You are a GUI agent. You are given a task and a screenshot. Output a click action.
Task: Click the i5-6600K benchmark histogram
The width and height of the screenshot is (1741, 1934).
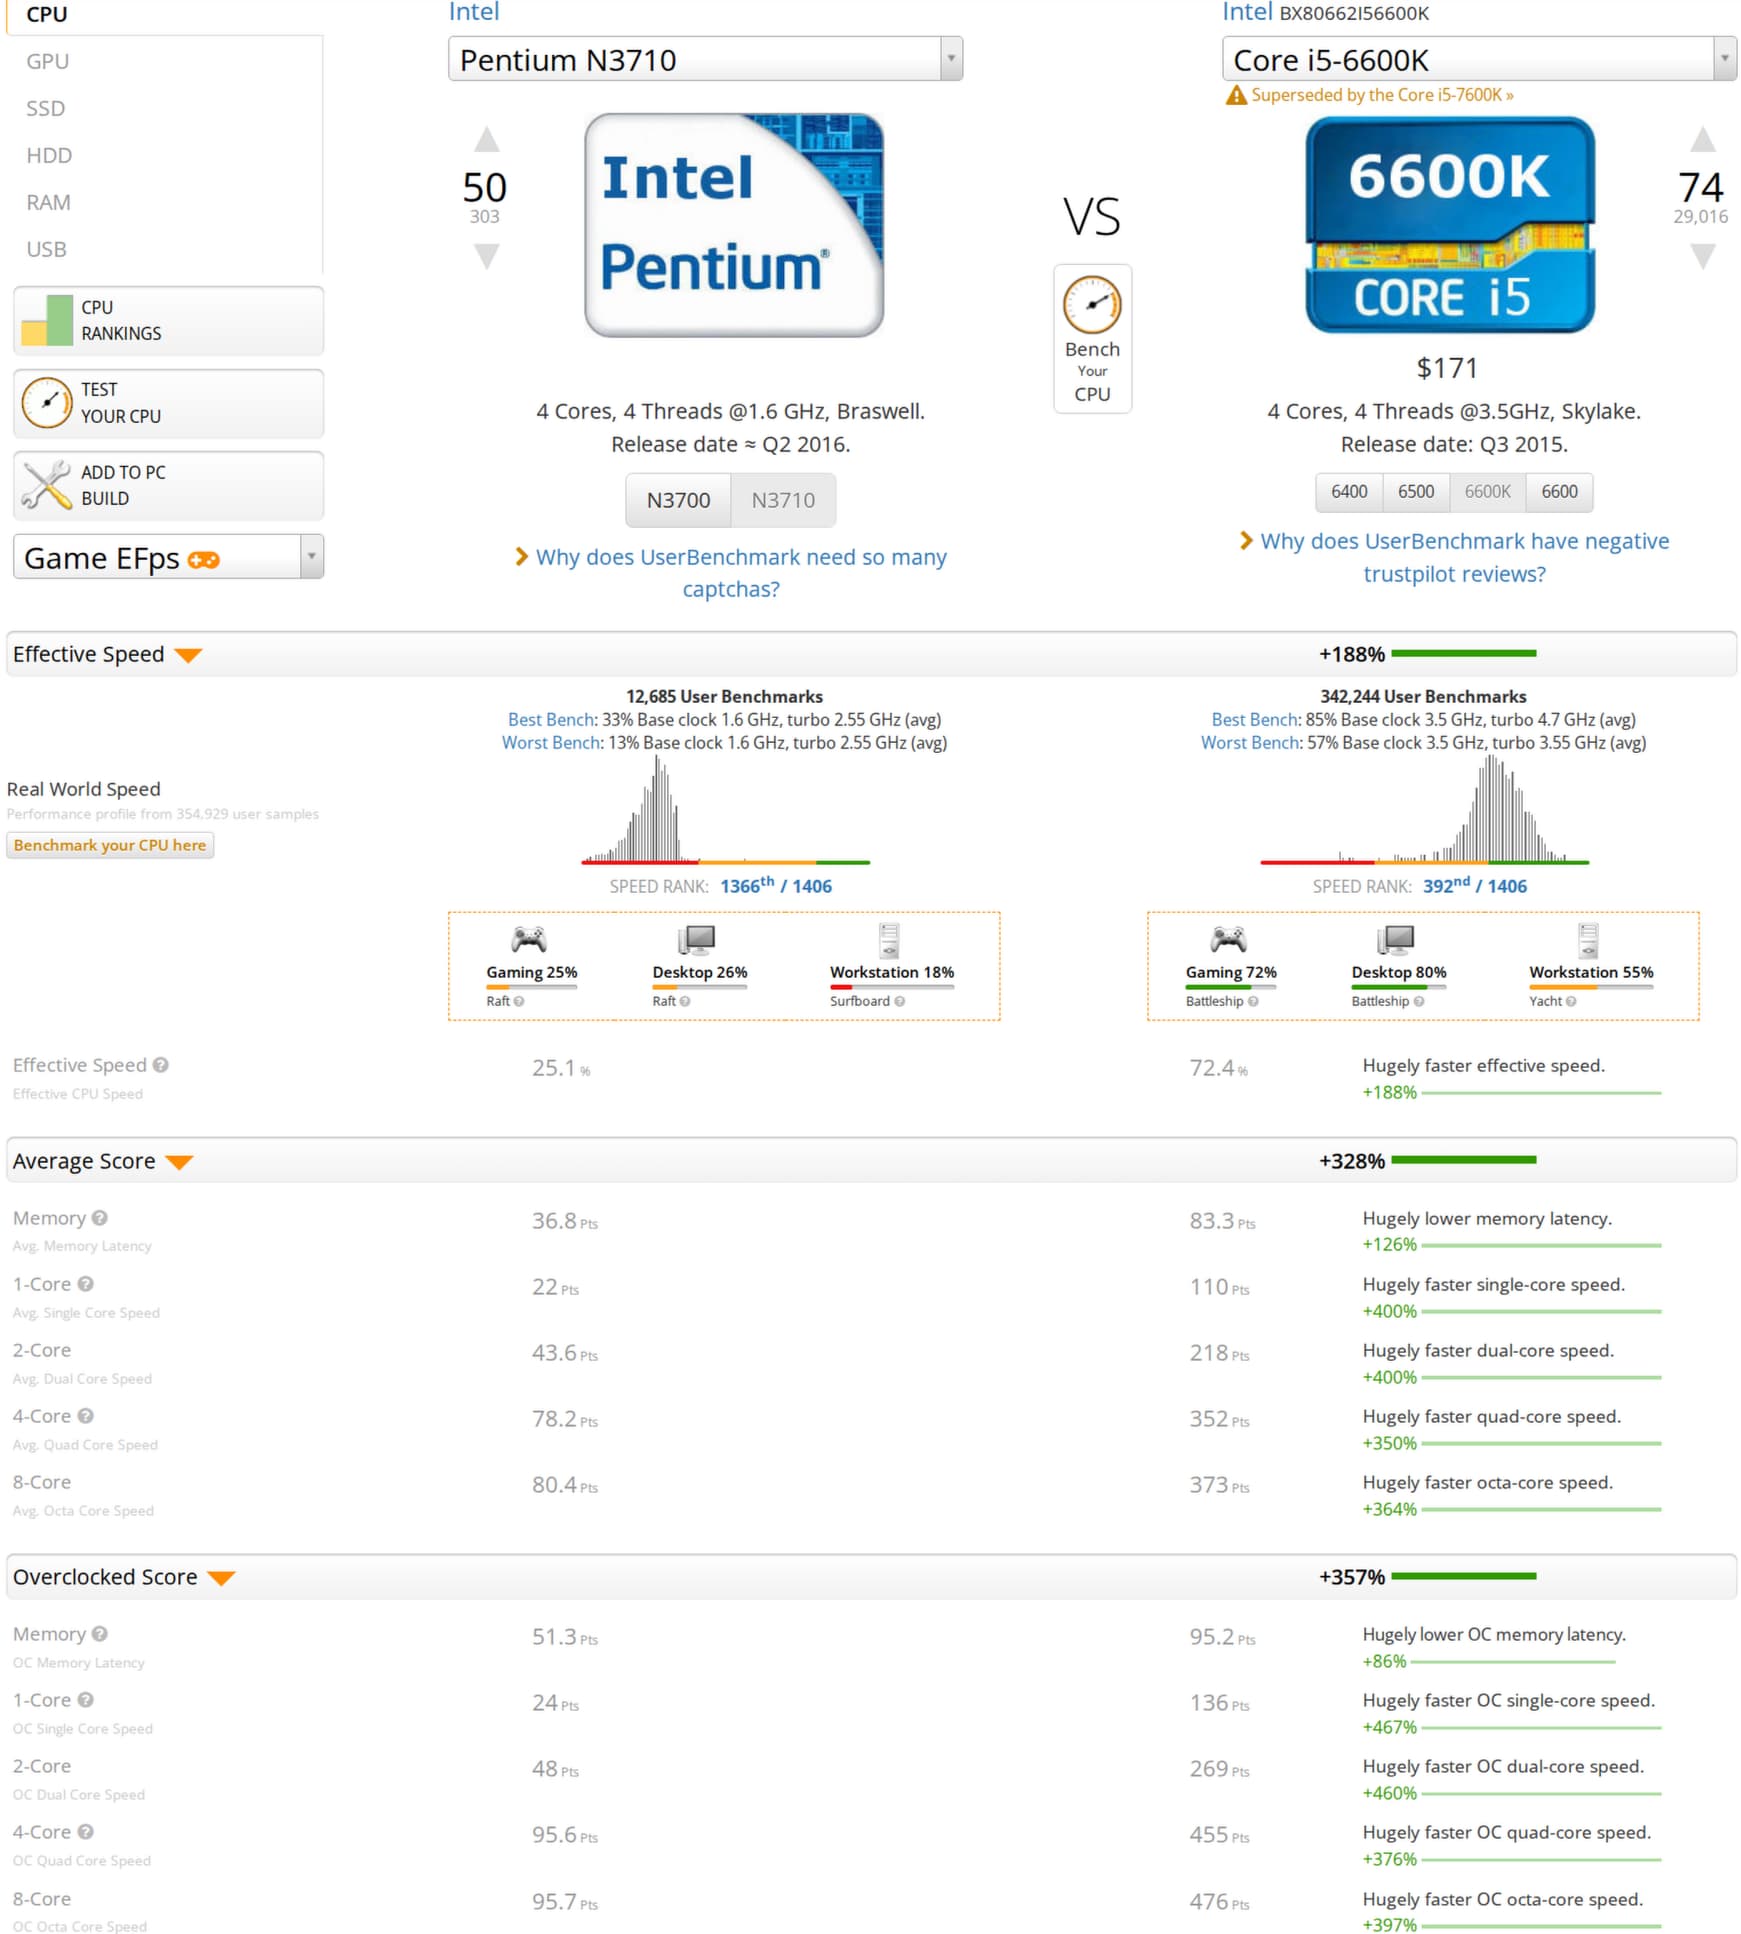(x=1425, y=810)
